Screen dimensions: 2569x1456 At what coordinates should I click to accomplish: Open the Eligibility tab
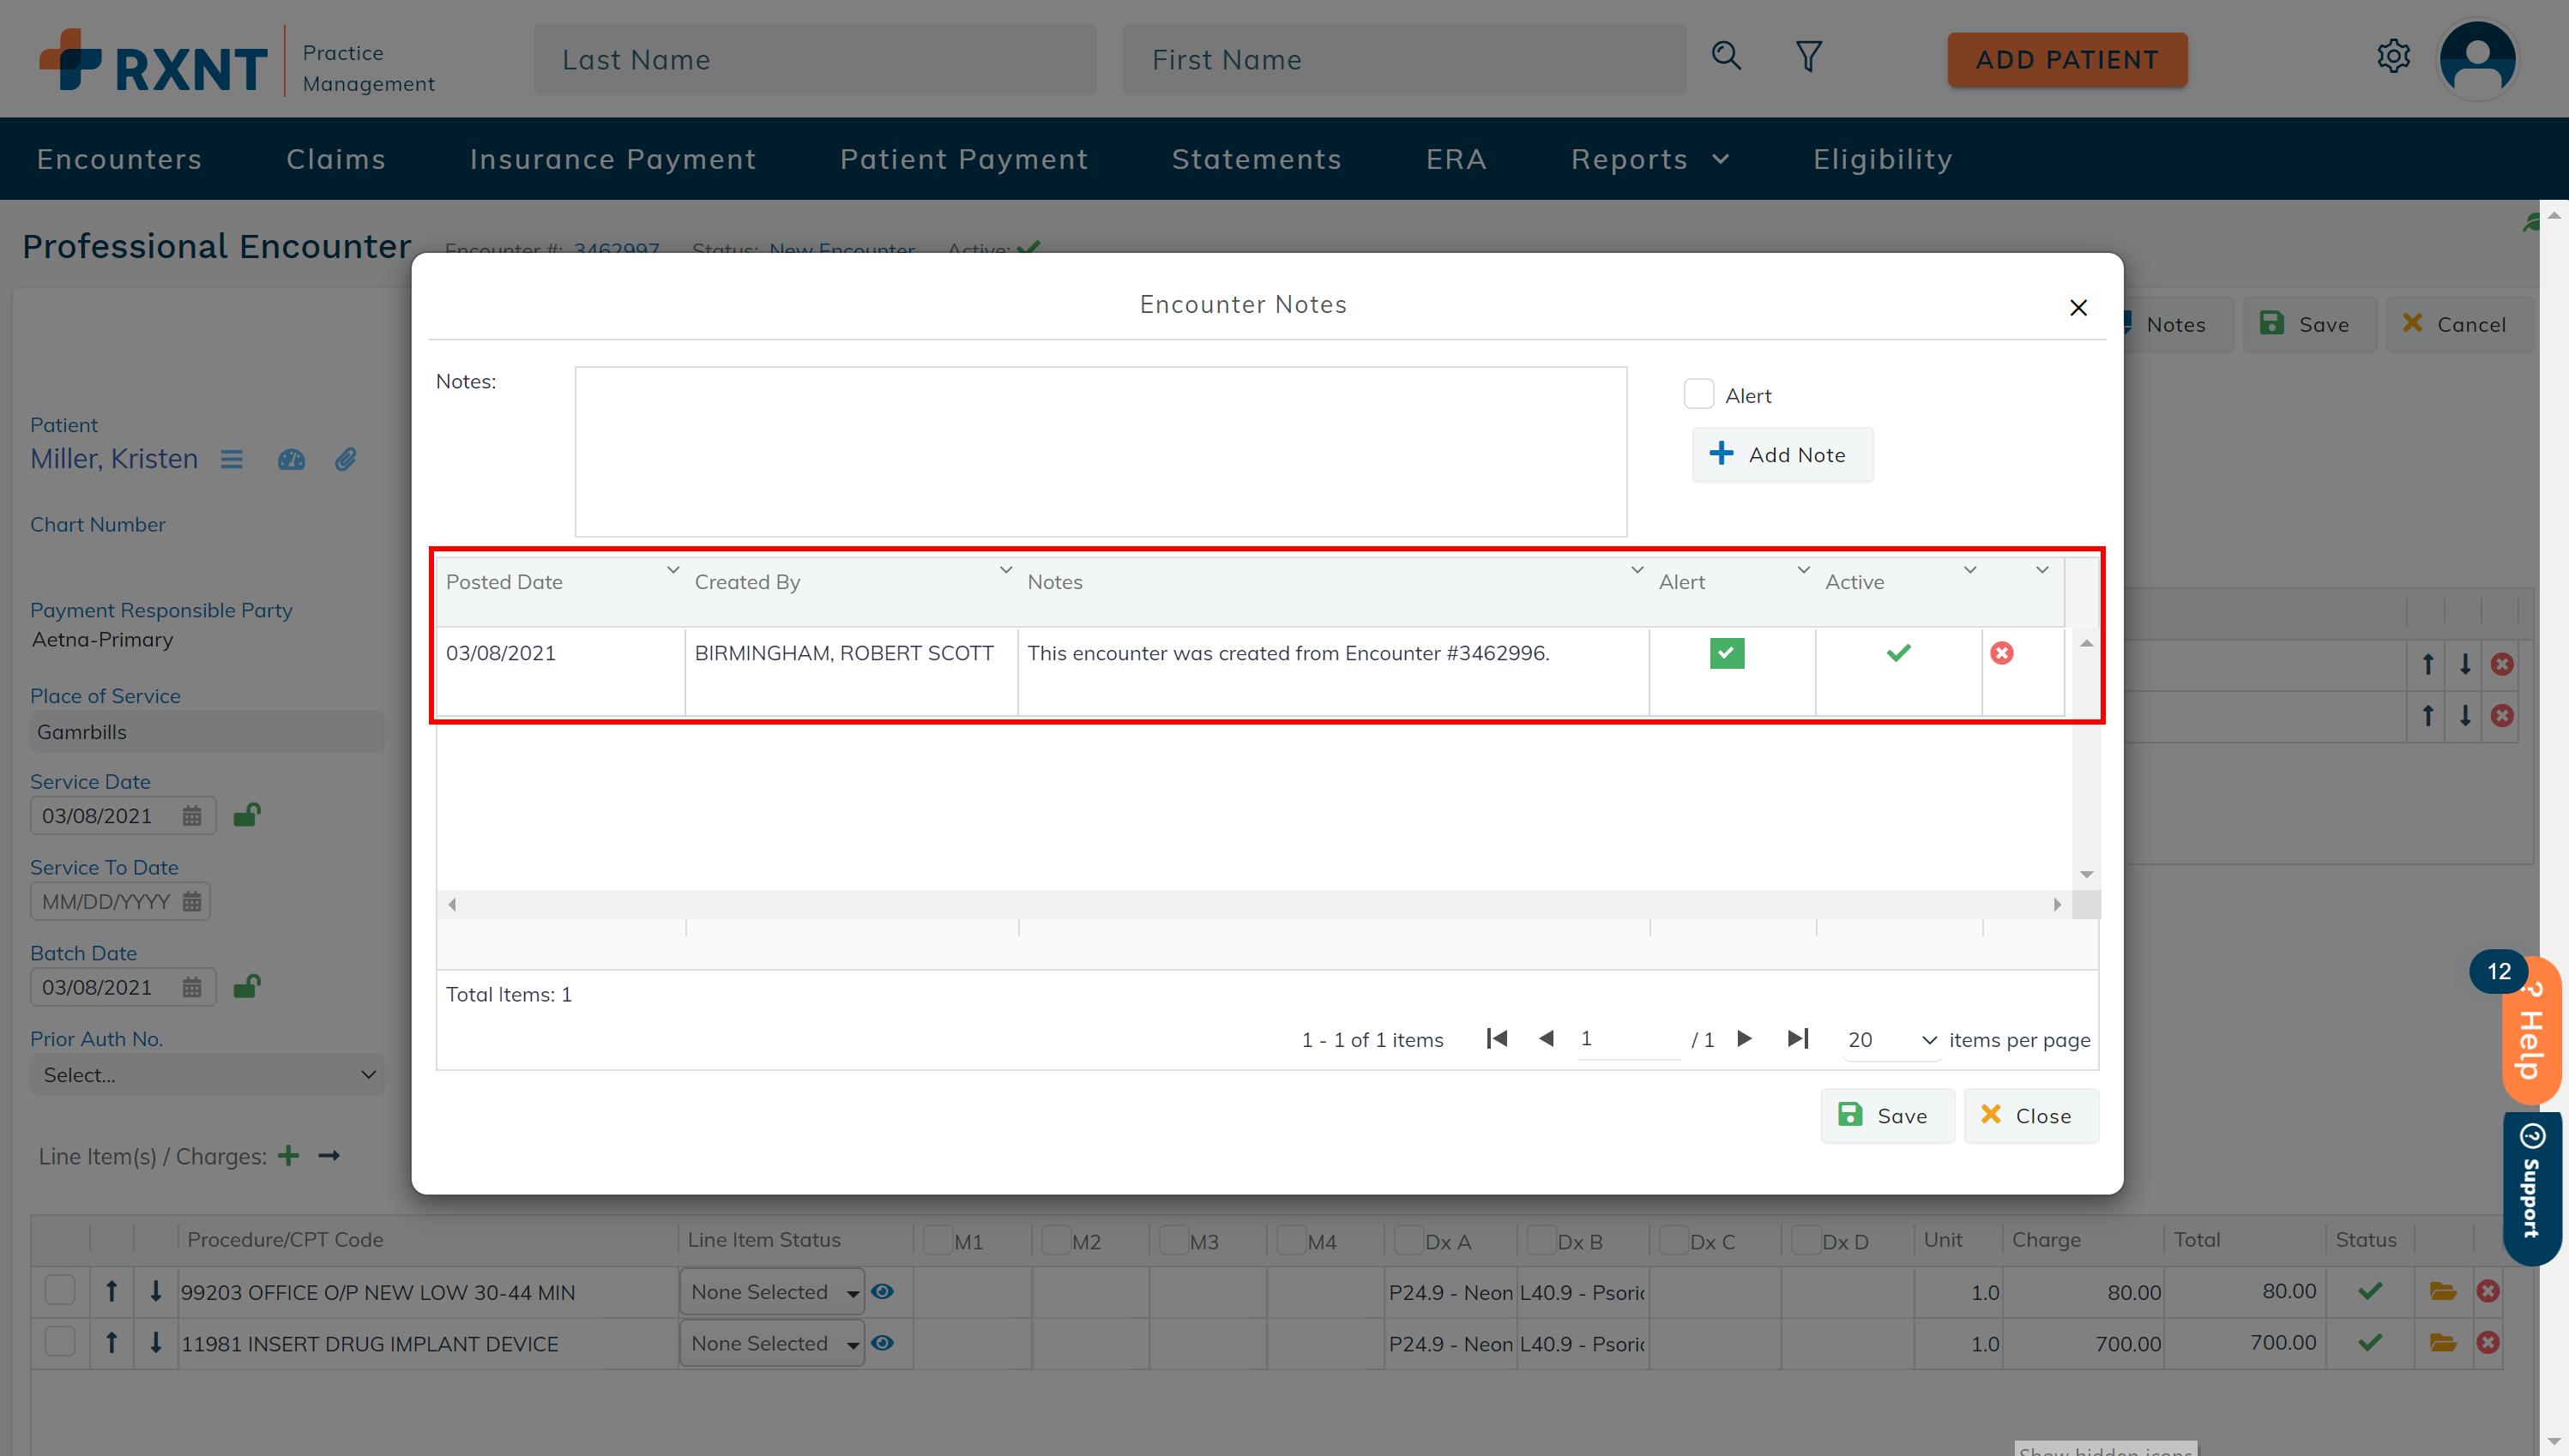1883,159
